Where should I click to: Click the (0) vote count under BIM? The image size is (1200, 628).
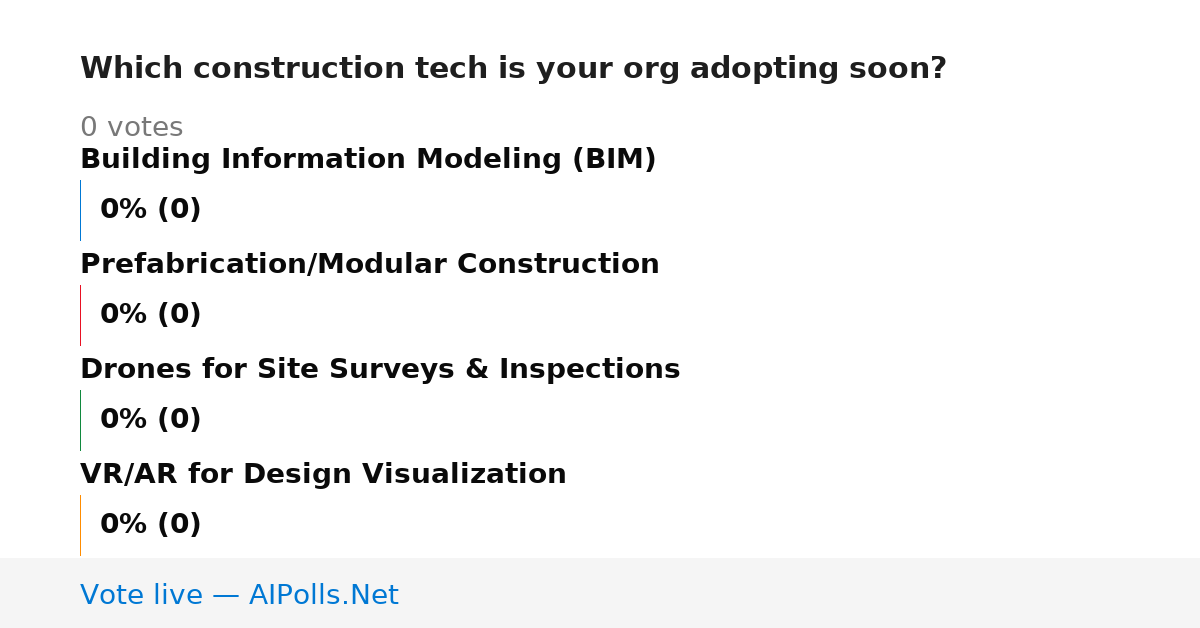point(179,210)
